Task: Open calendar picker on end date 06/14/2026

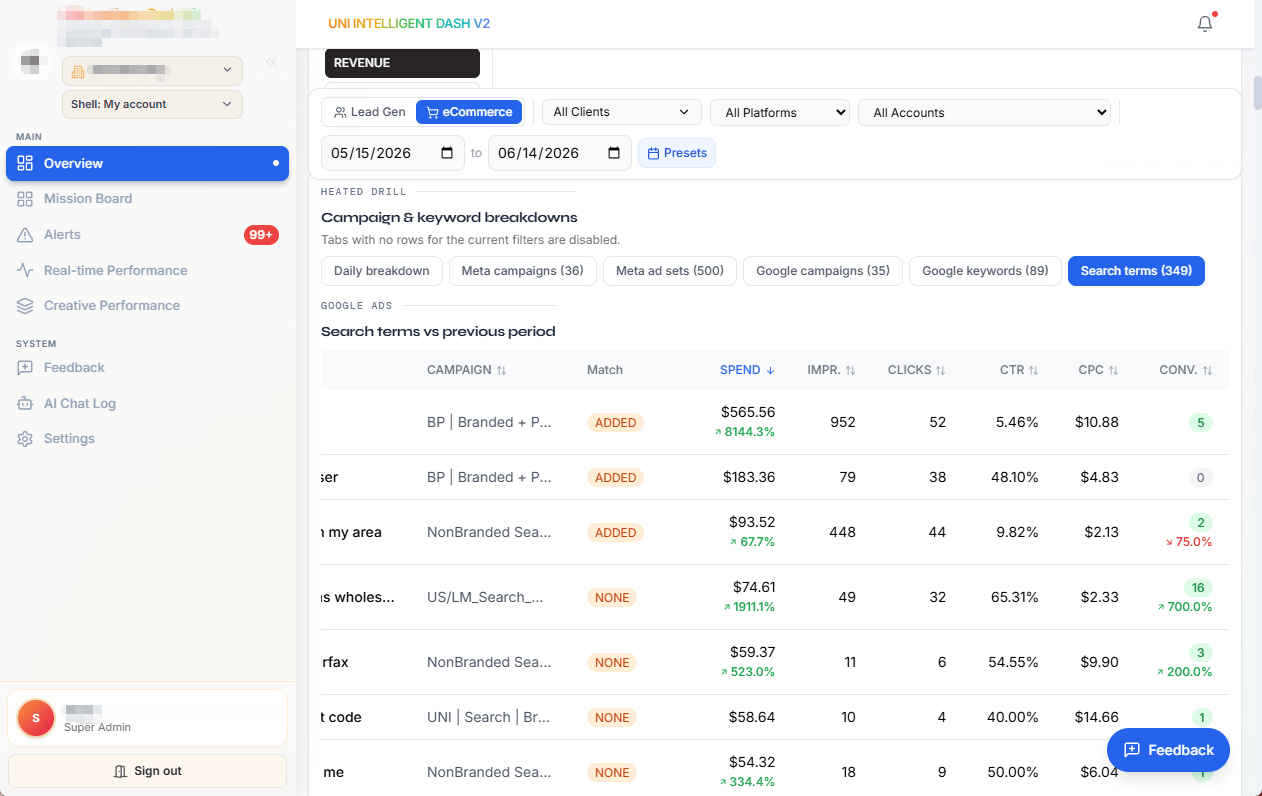Action: tap(614, 153)
